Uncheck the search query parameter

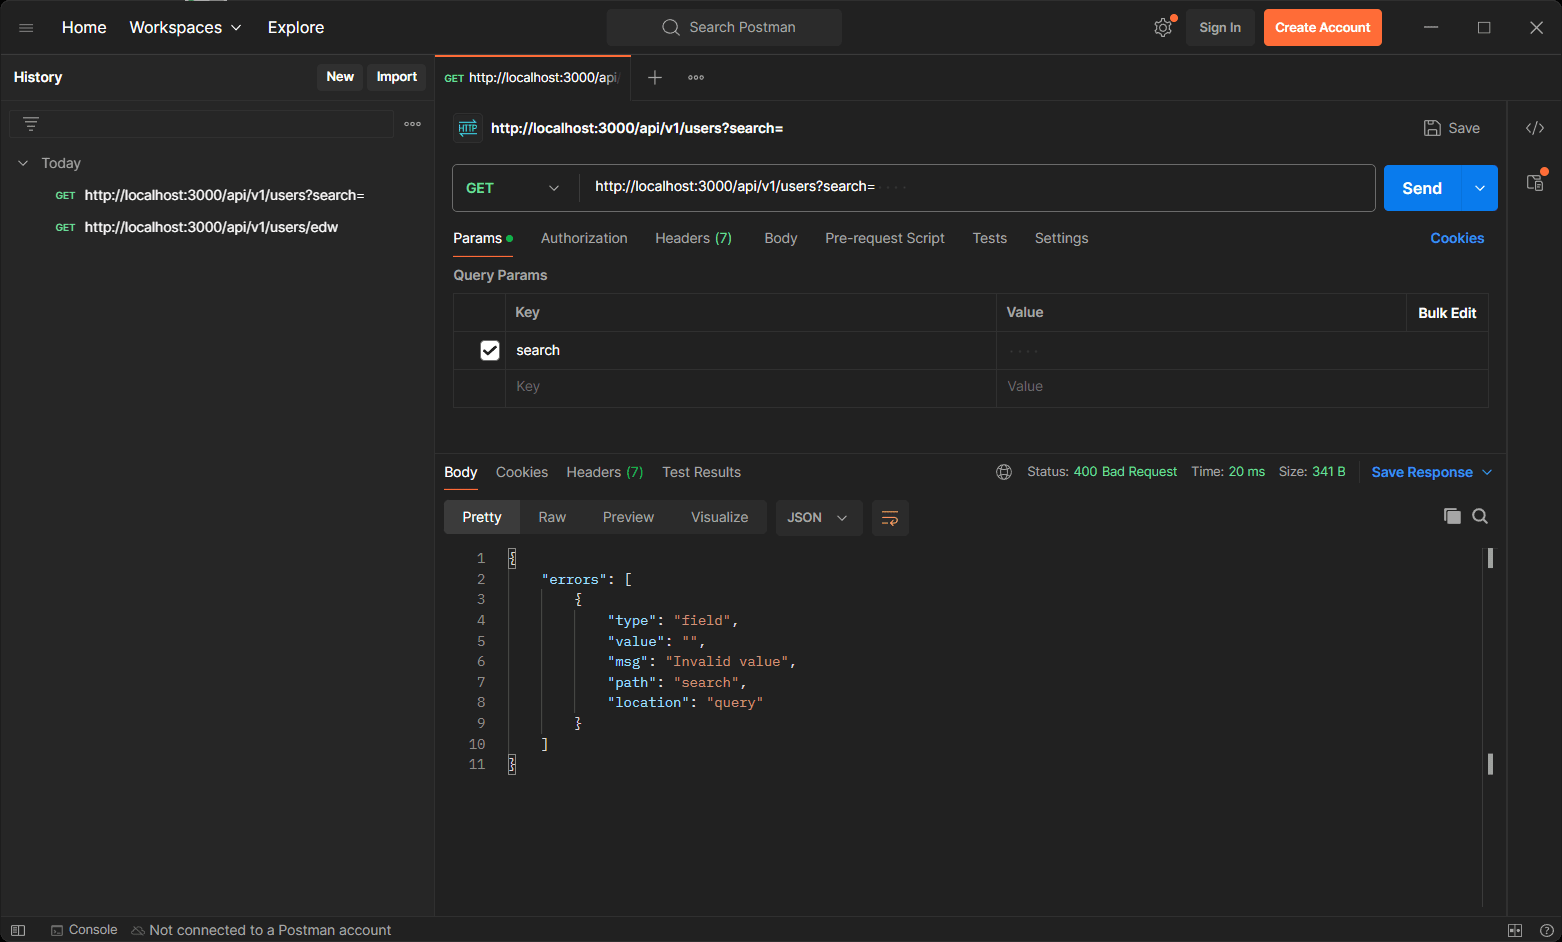(489, 350)
